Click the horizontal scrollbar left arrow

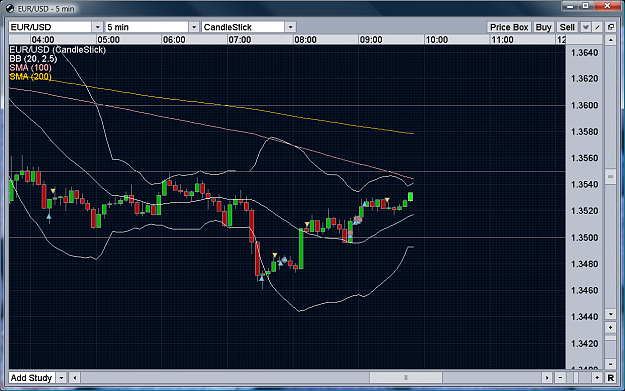pyautogui.click(x=75, y=378)
